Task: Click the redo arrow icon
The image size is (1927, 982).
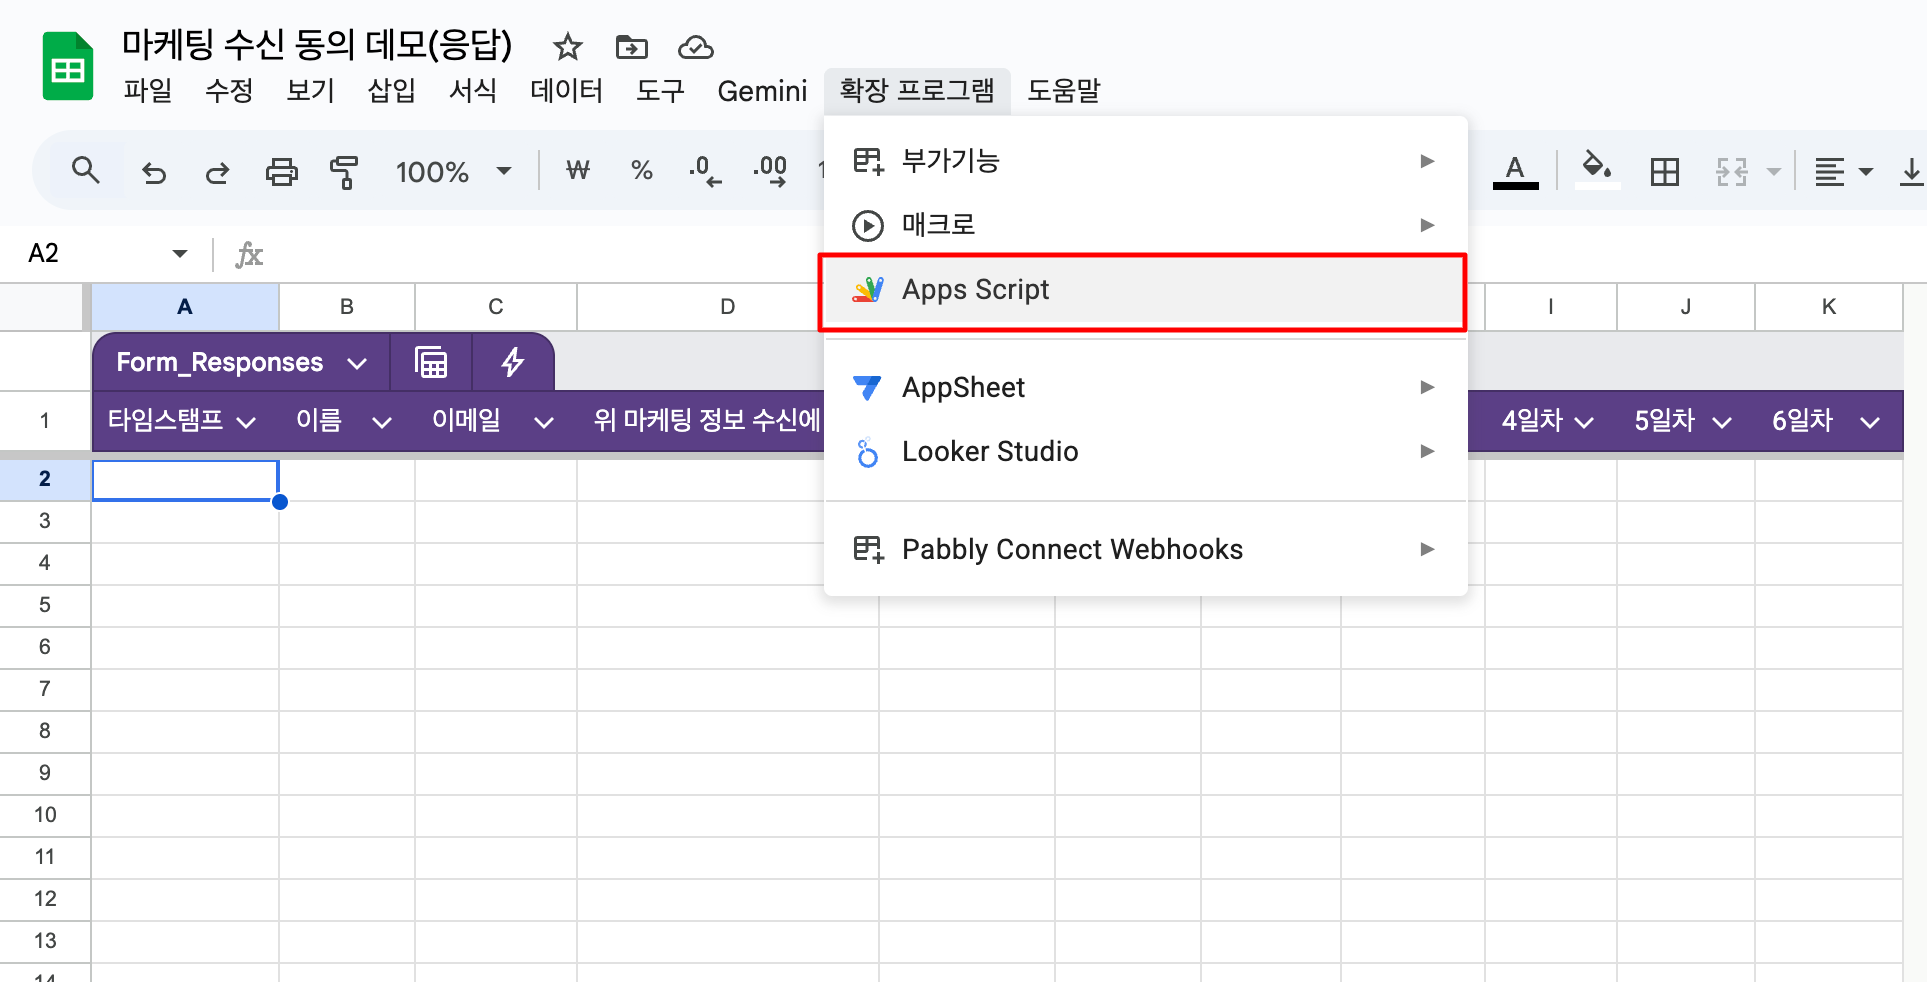Action: pyautogui.click(x=217, y=172)
